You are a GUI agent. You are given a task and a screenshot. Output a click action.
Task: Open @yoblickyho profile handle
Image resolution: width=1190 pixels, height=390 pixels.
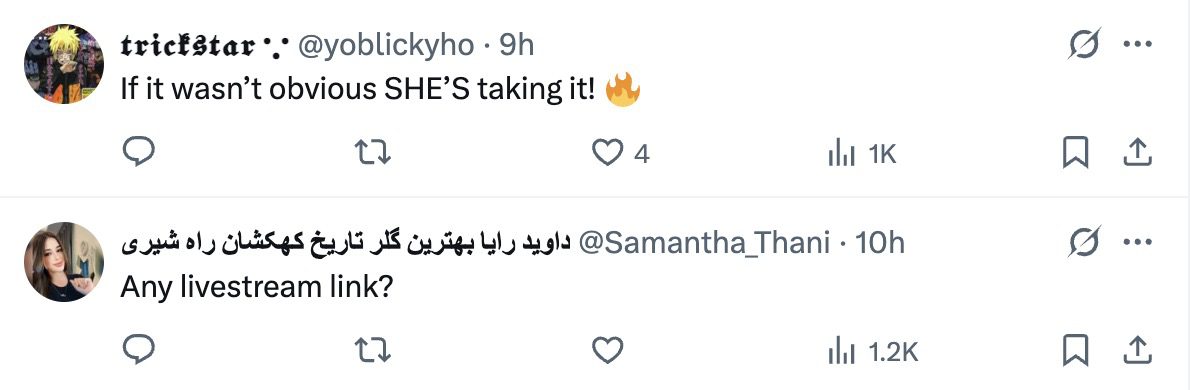tap(387, 46)
